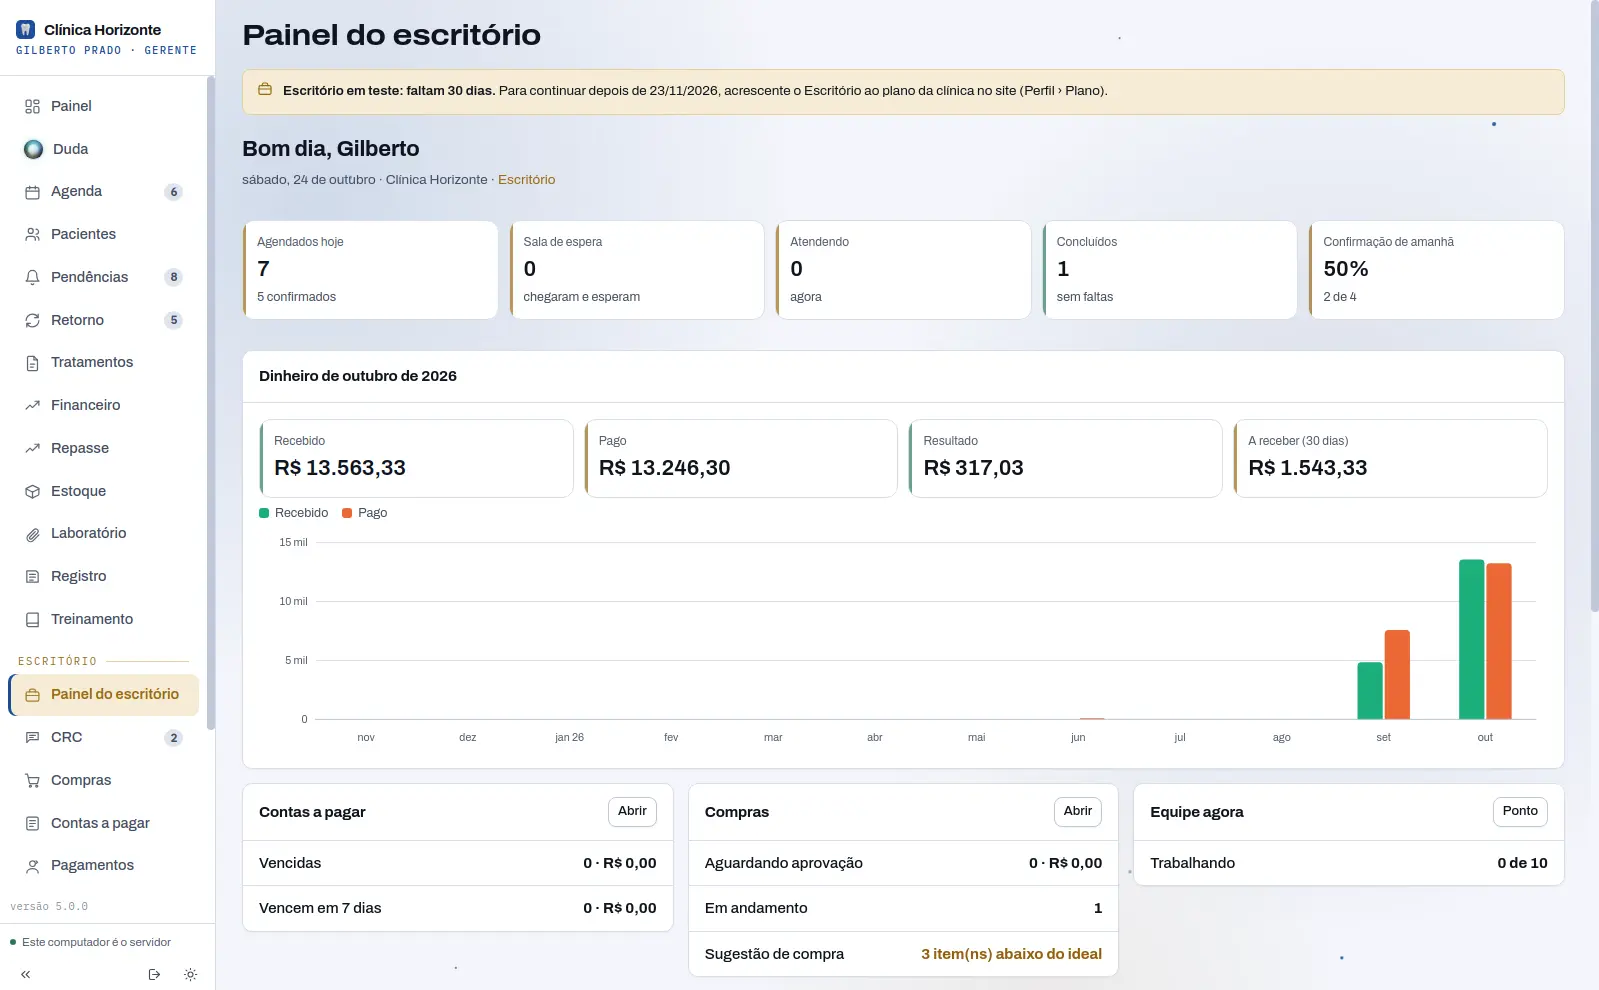This screenshot has height=990, width=1599.
Task: Click the Clínica Horizonte tooth logo
Action: pyautogui.click(x=26, y=30)
